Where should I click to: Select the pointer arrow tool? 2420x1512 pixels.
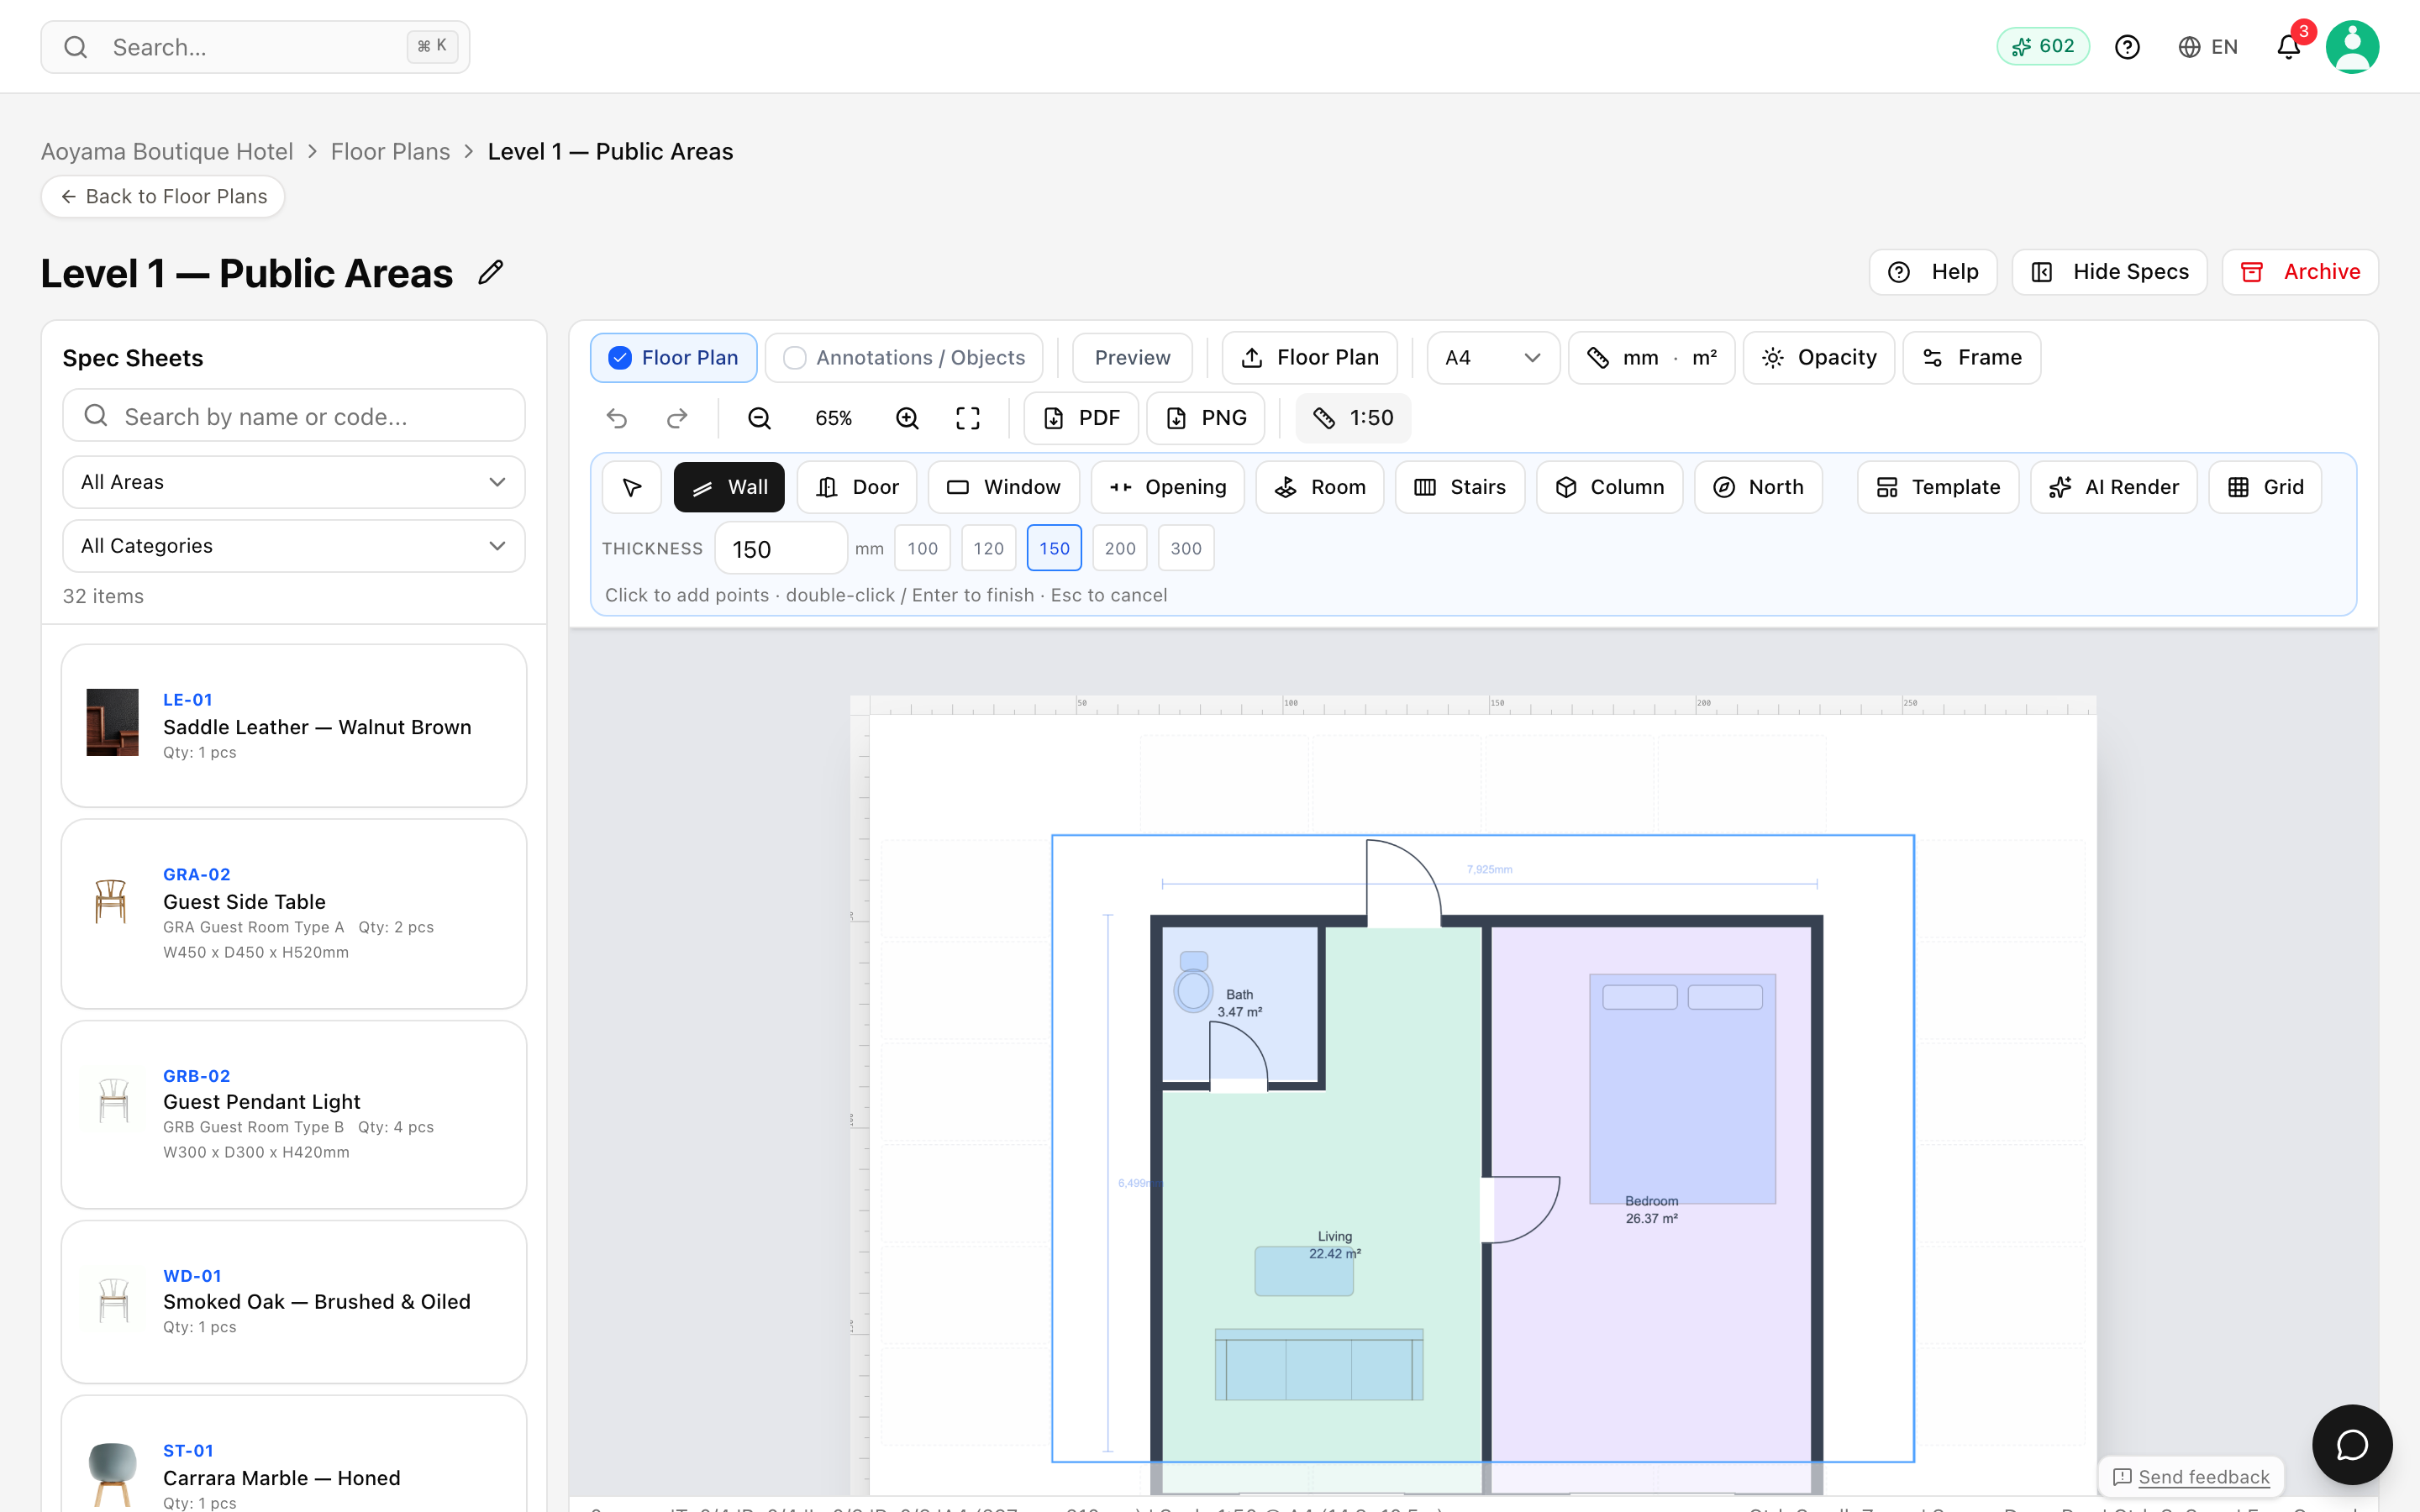click(631, 487)
